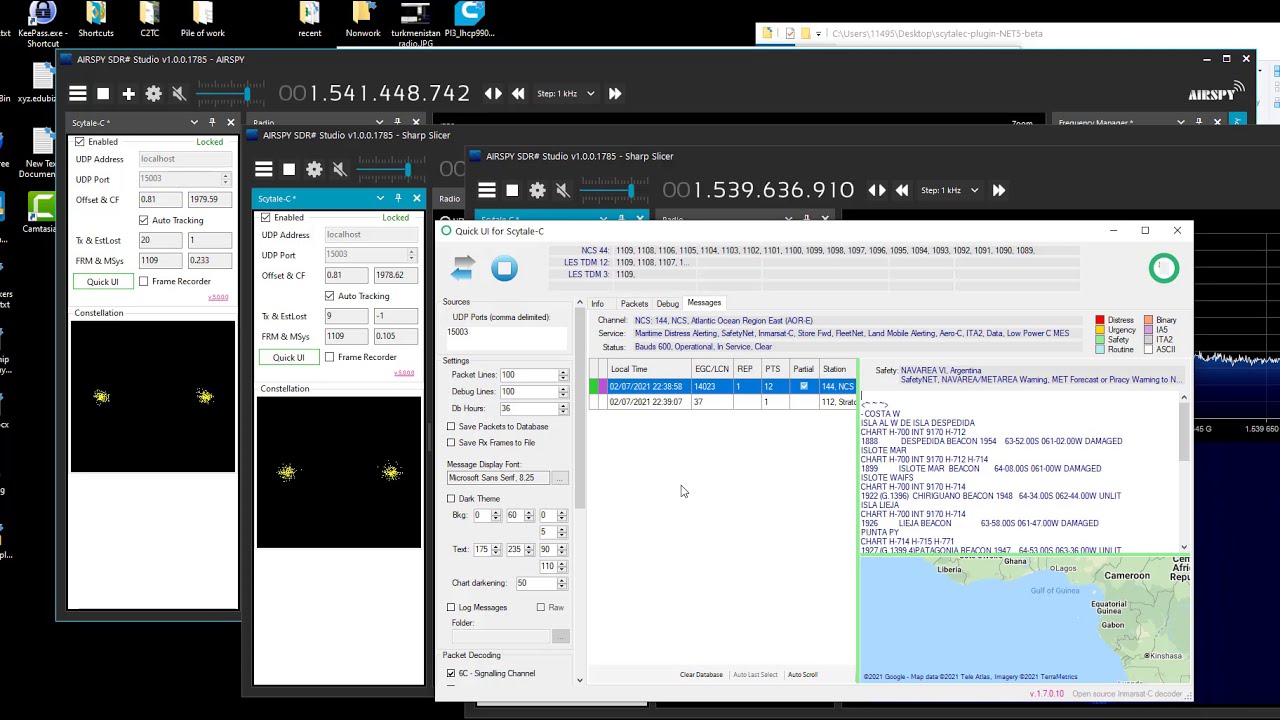Click center tuning arrows beside 1.539.636.910
The image size is (1280, 720).
click(x=877, y=190)
